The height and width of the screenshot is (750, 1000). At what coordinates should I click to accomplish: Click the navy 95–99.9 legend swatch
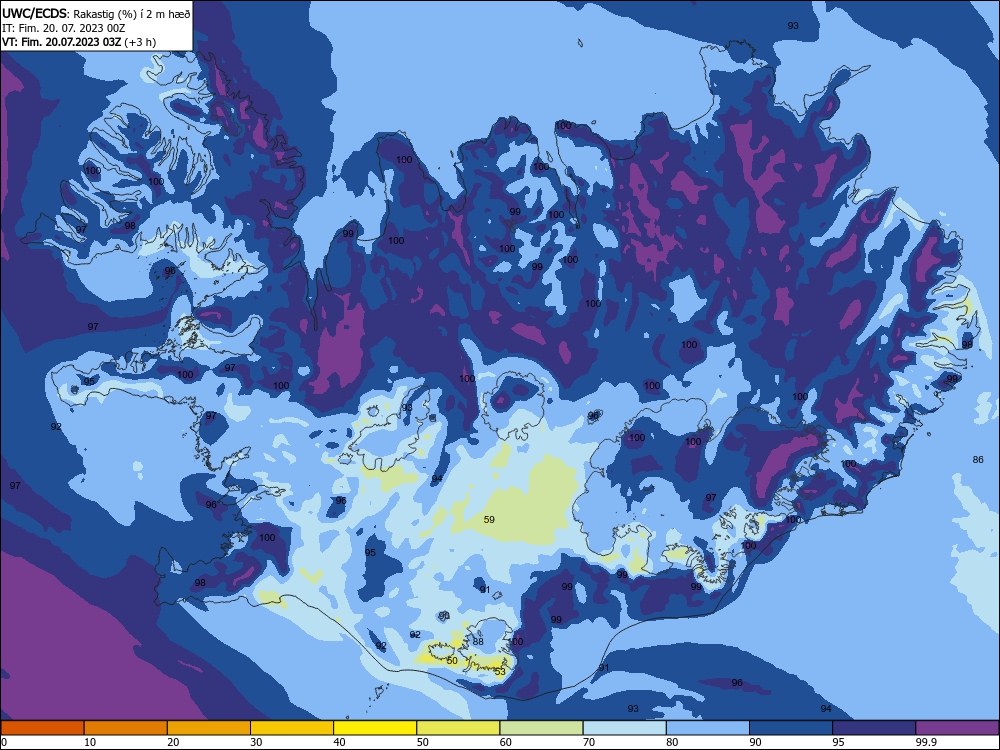874,728
